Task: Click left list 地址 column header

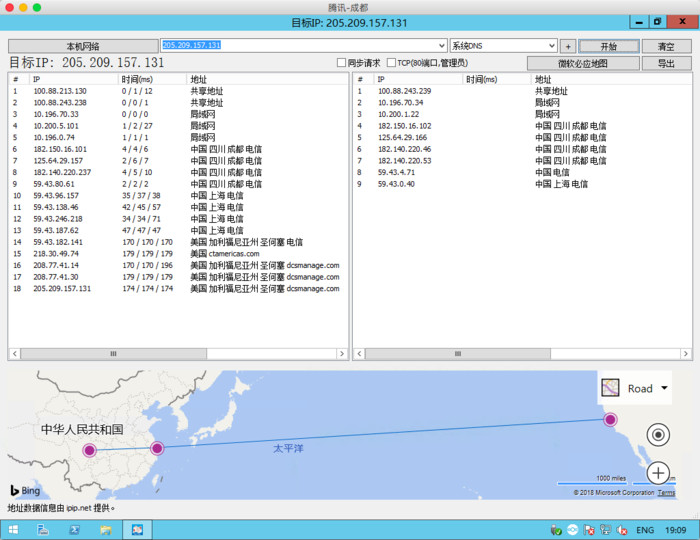Action: click(267, 79)
